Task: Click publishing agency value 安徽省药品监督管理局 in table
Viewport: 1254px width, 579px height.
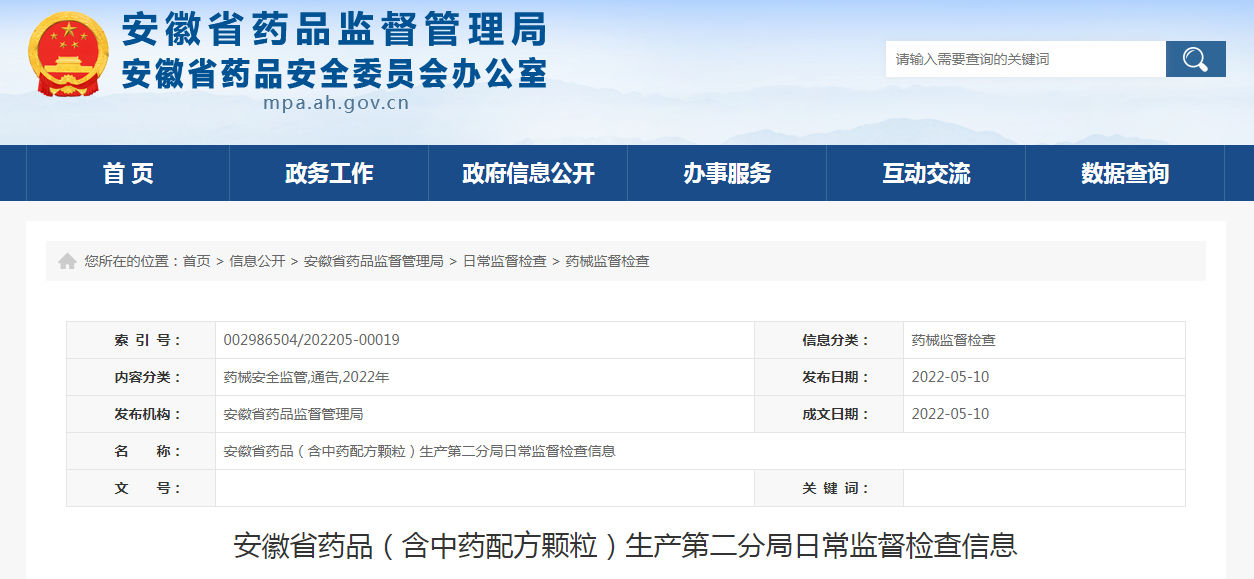Action: pyautogui.click(x=293, y=414)
